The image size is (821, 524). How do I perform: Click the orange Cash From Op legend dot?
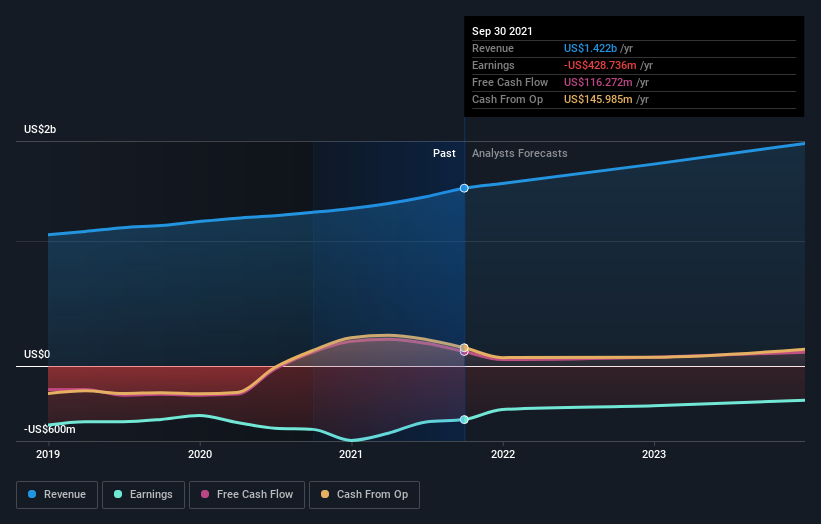(x=325, y=494)
